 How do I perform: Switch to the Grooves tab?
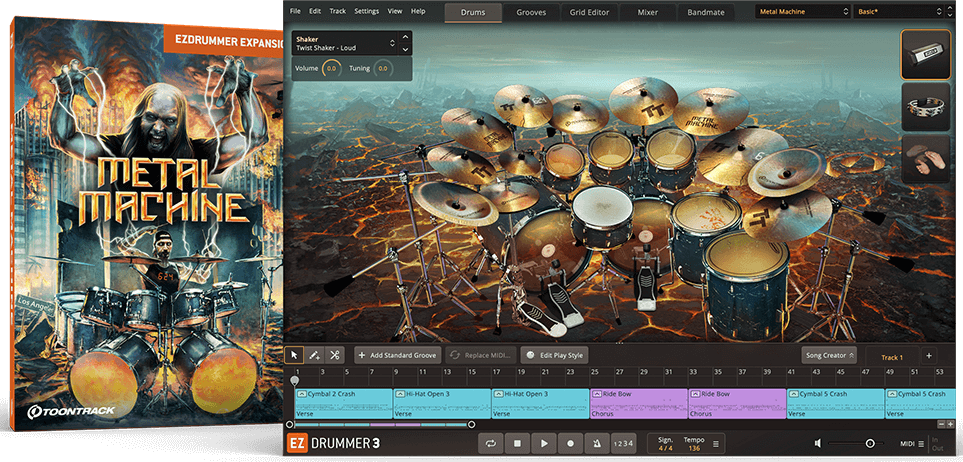[531, 12]
